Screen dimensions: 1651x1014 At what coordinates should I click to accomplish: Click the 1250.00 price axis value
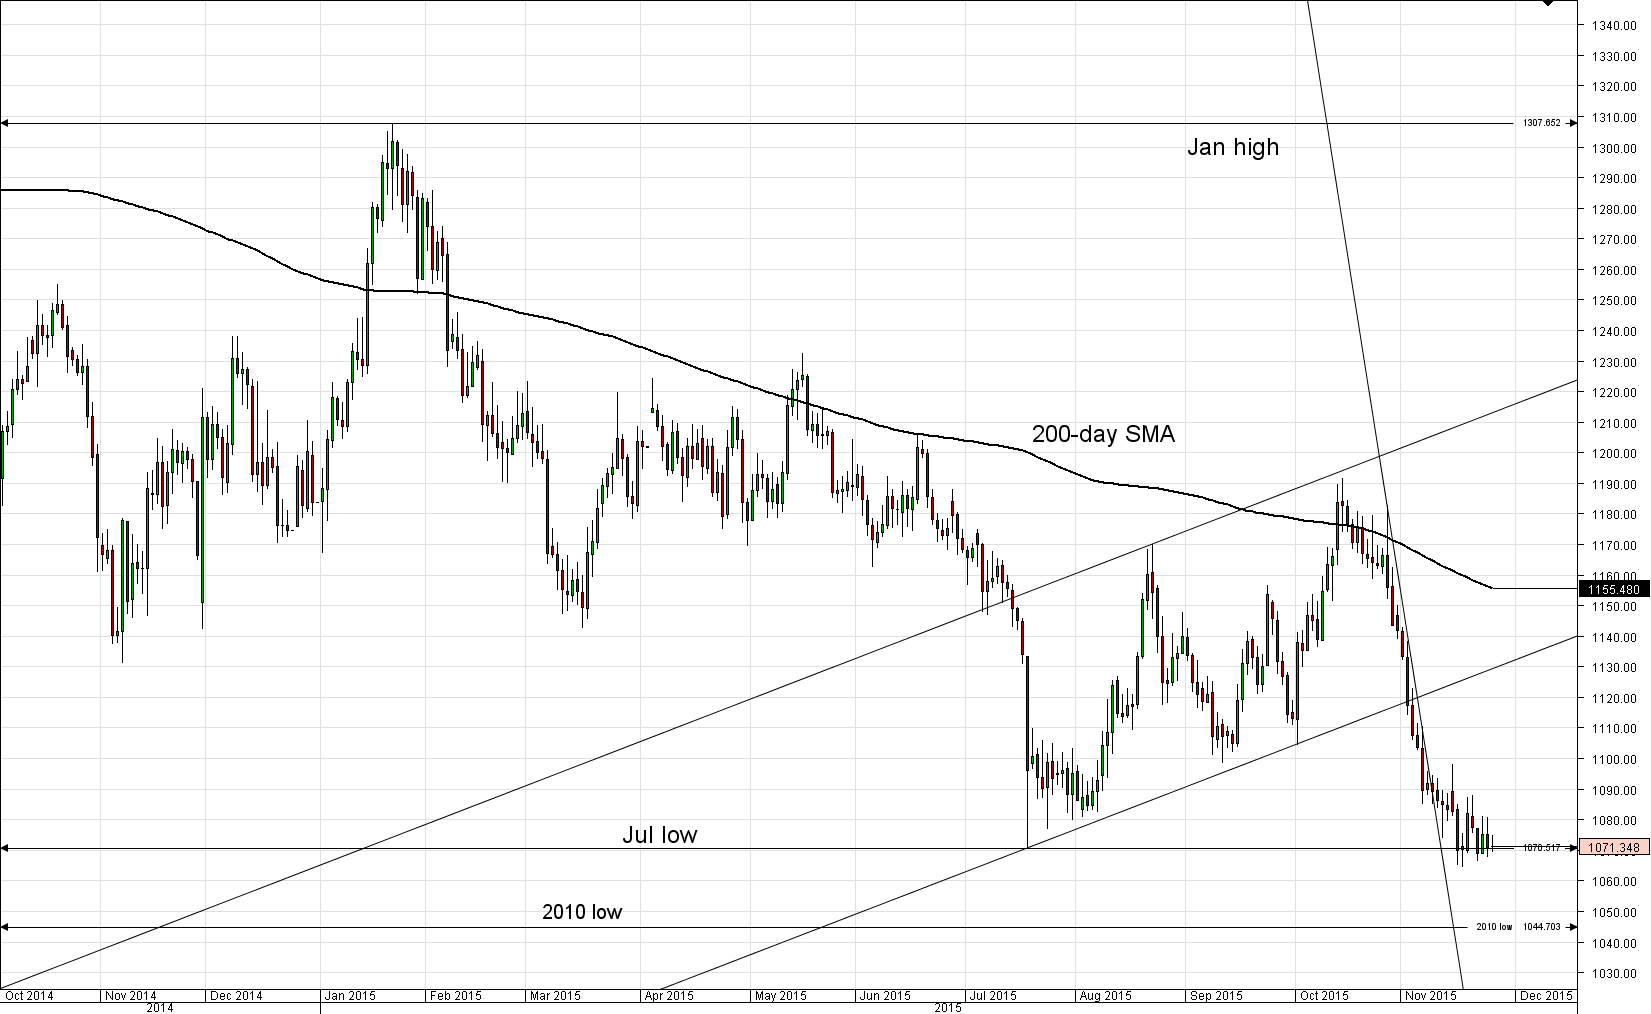pos(1616,301)
